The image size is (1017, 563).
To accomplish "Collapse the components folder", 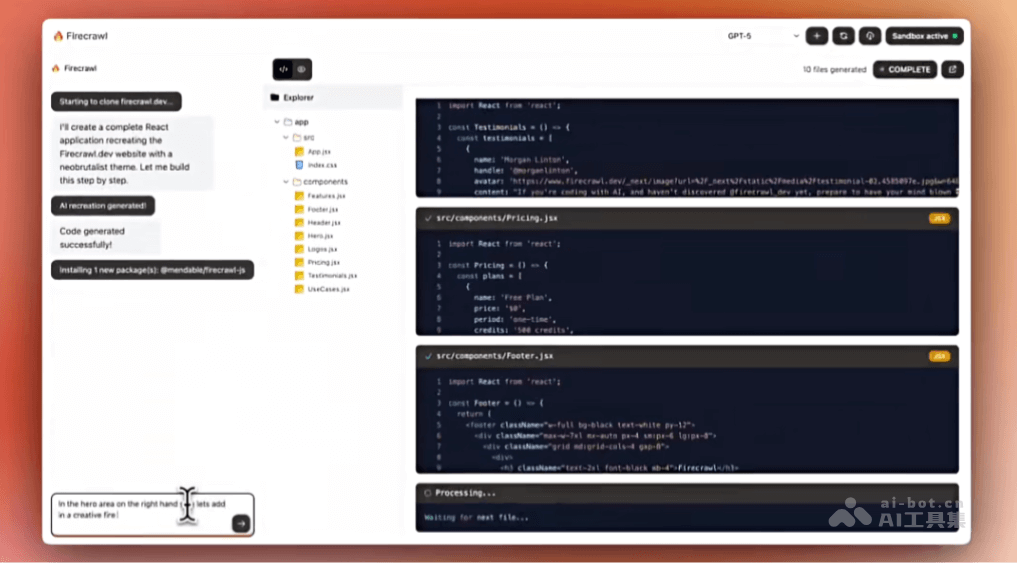I will click(x=286, y=182).
